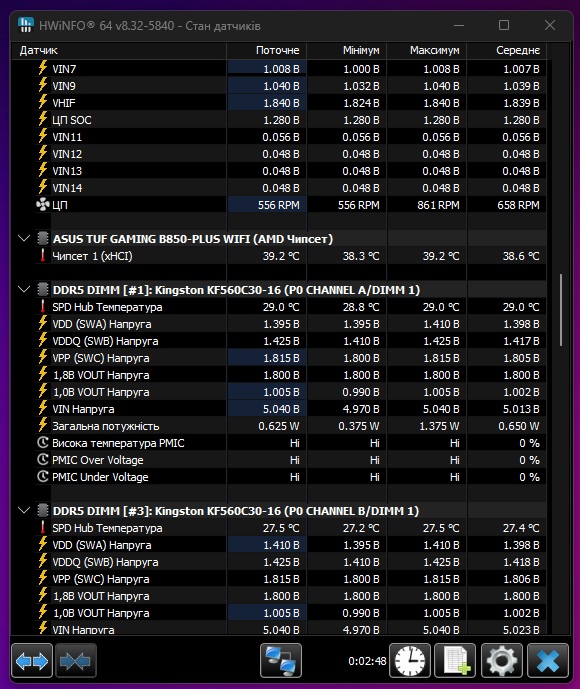Click the HWiNFO app icon in title bar

(x=26, y=25)
